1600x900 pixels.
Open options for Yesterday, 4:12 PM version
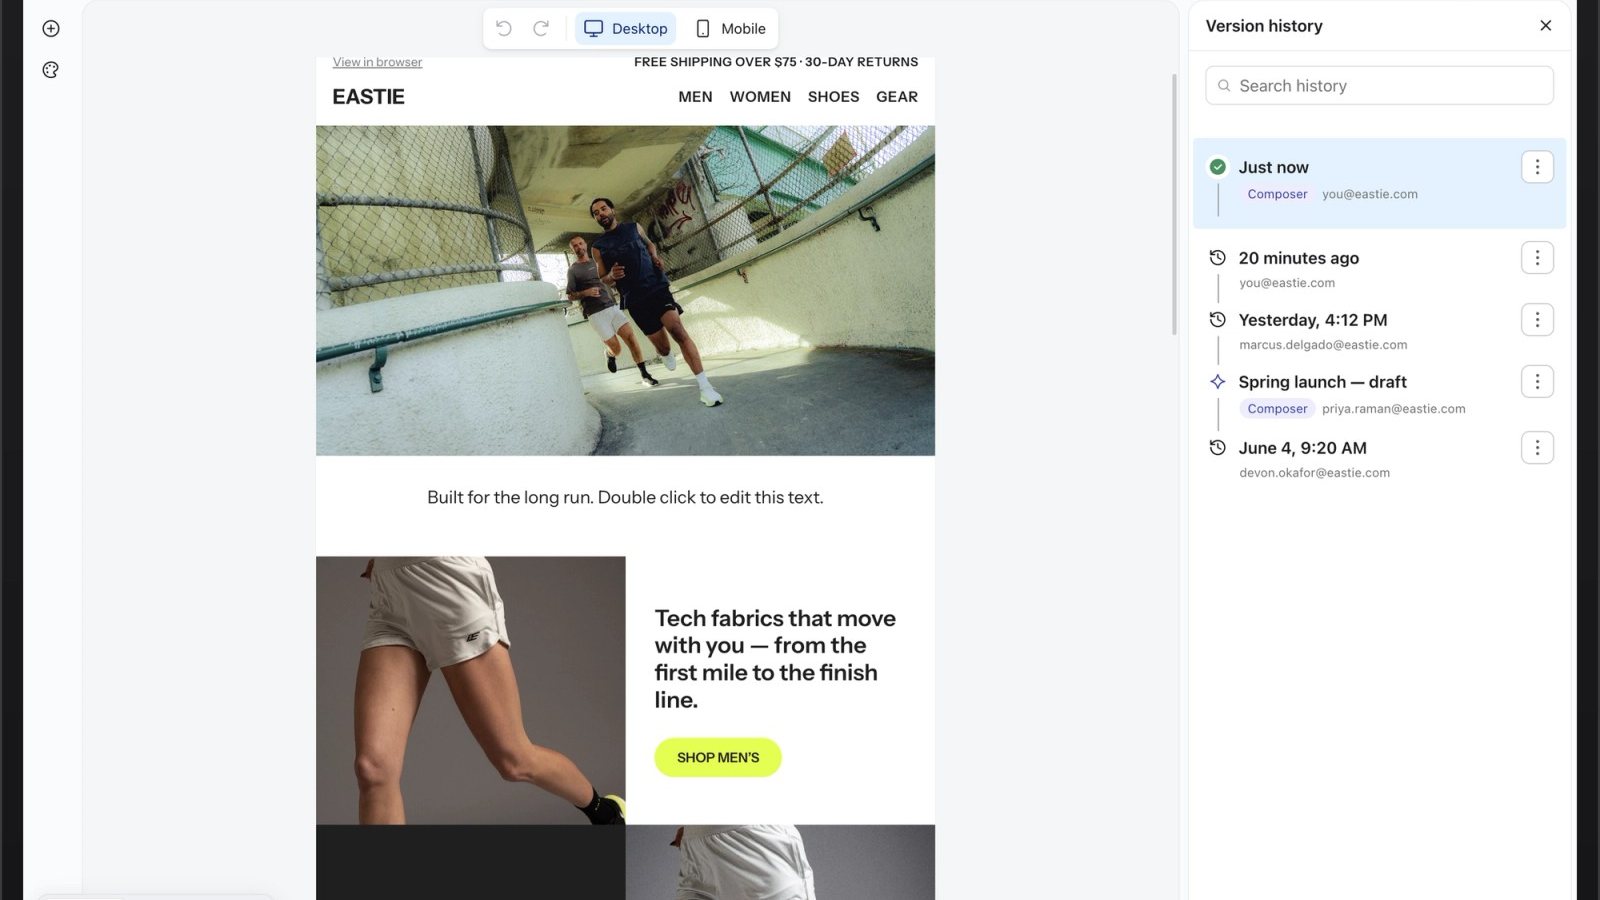(1538, 320)
